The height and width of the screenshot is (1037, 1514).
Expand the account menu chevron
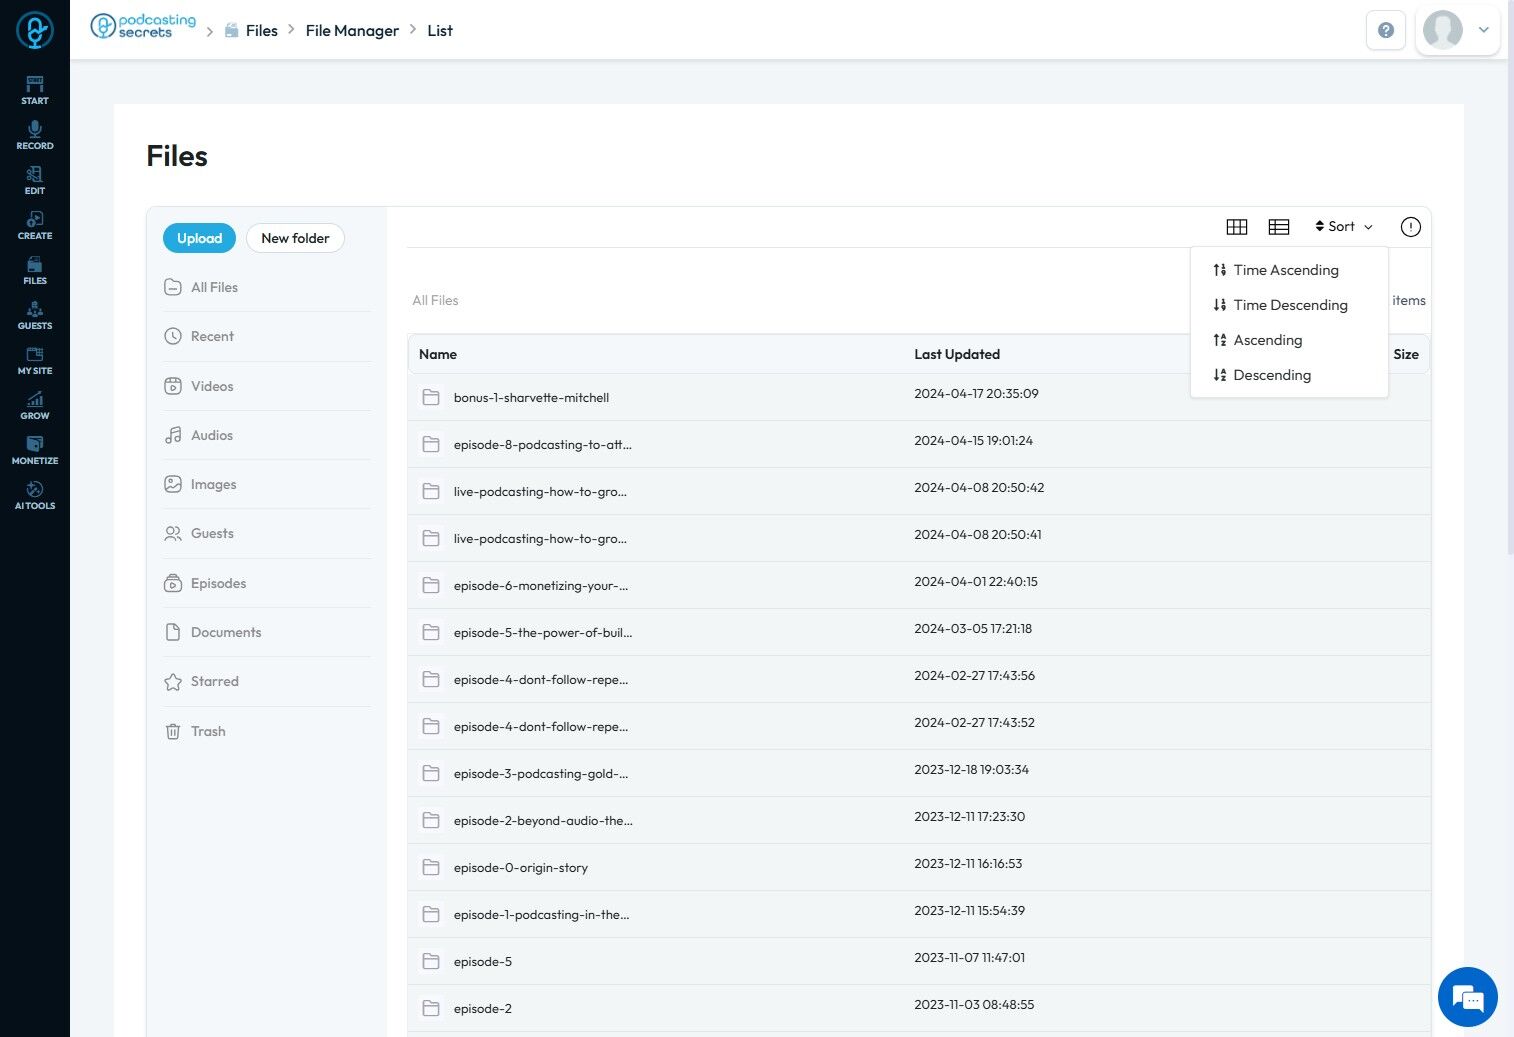pyautogui.click(x=1484, y=30)
